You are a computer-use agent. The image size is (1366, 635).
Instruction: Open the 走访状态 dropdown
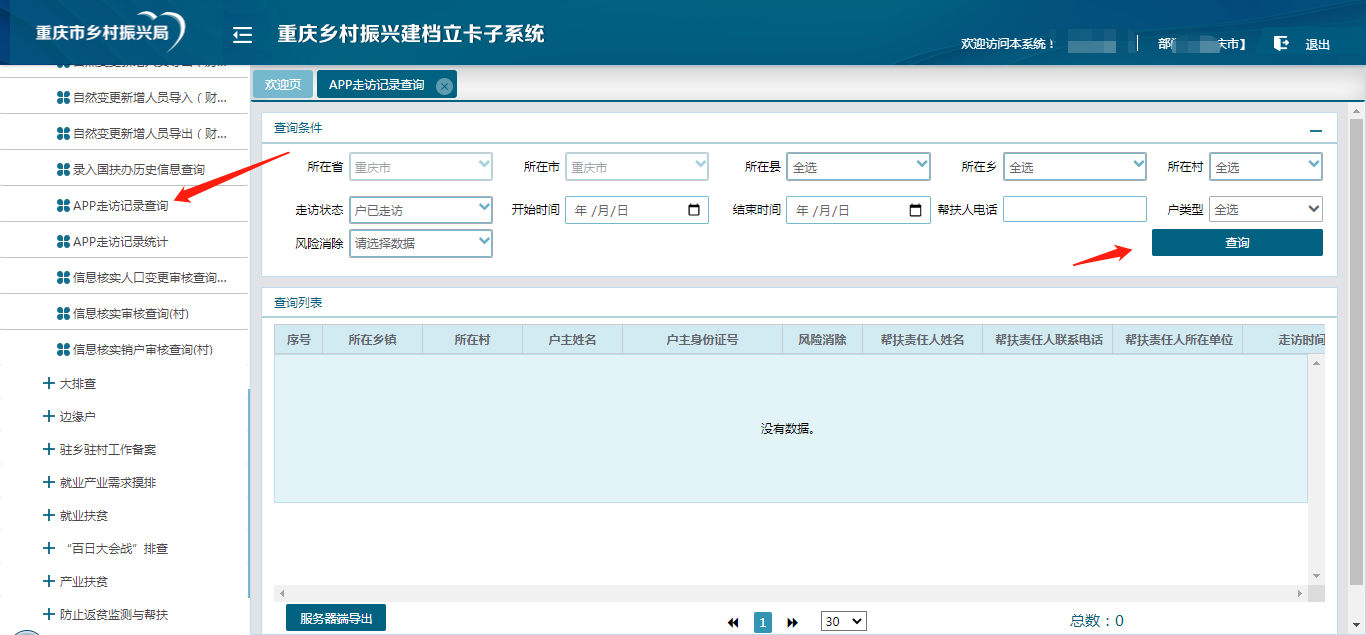[420, 210]
